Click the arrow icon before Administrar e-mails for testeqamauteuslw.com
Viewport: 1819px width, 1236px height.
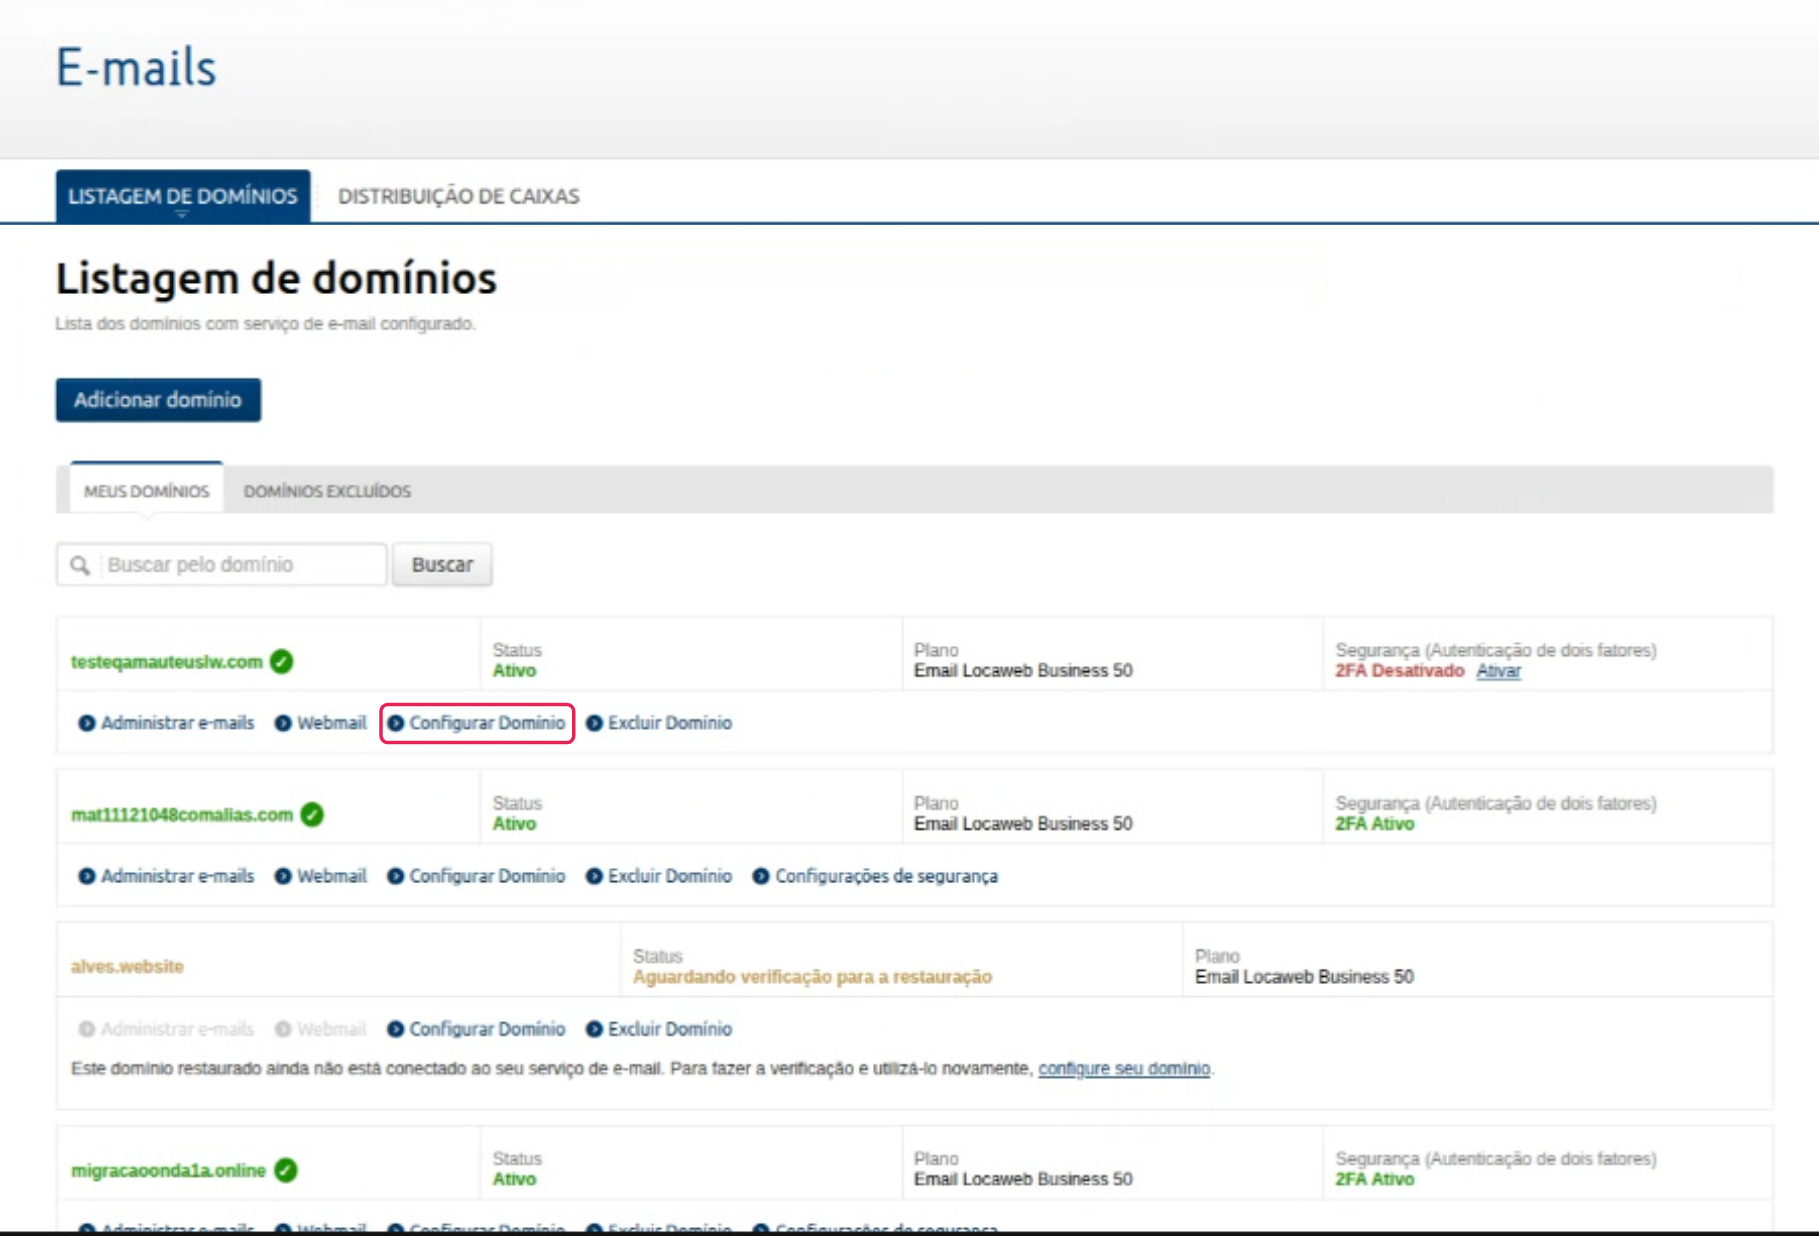[x=87, y=722]
